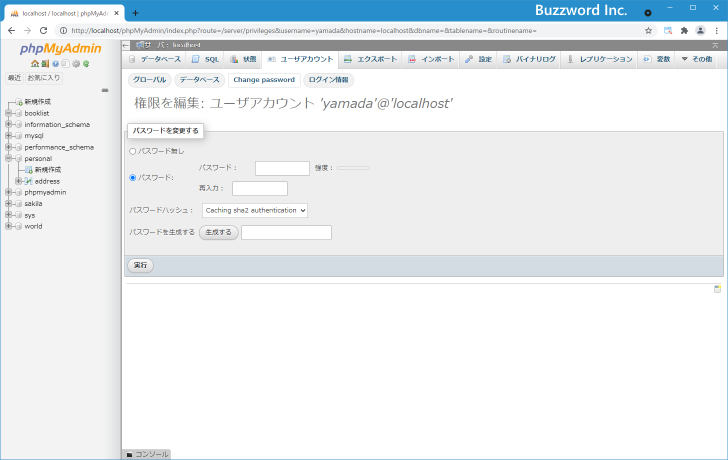Switch to the Change password sub-tab
The image size is (728, 460).
(x=264, y=80)
